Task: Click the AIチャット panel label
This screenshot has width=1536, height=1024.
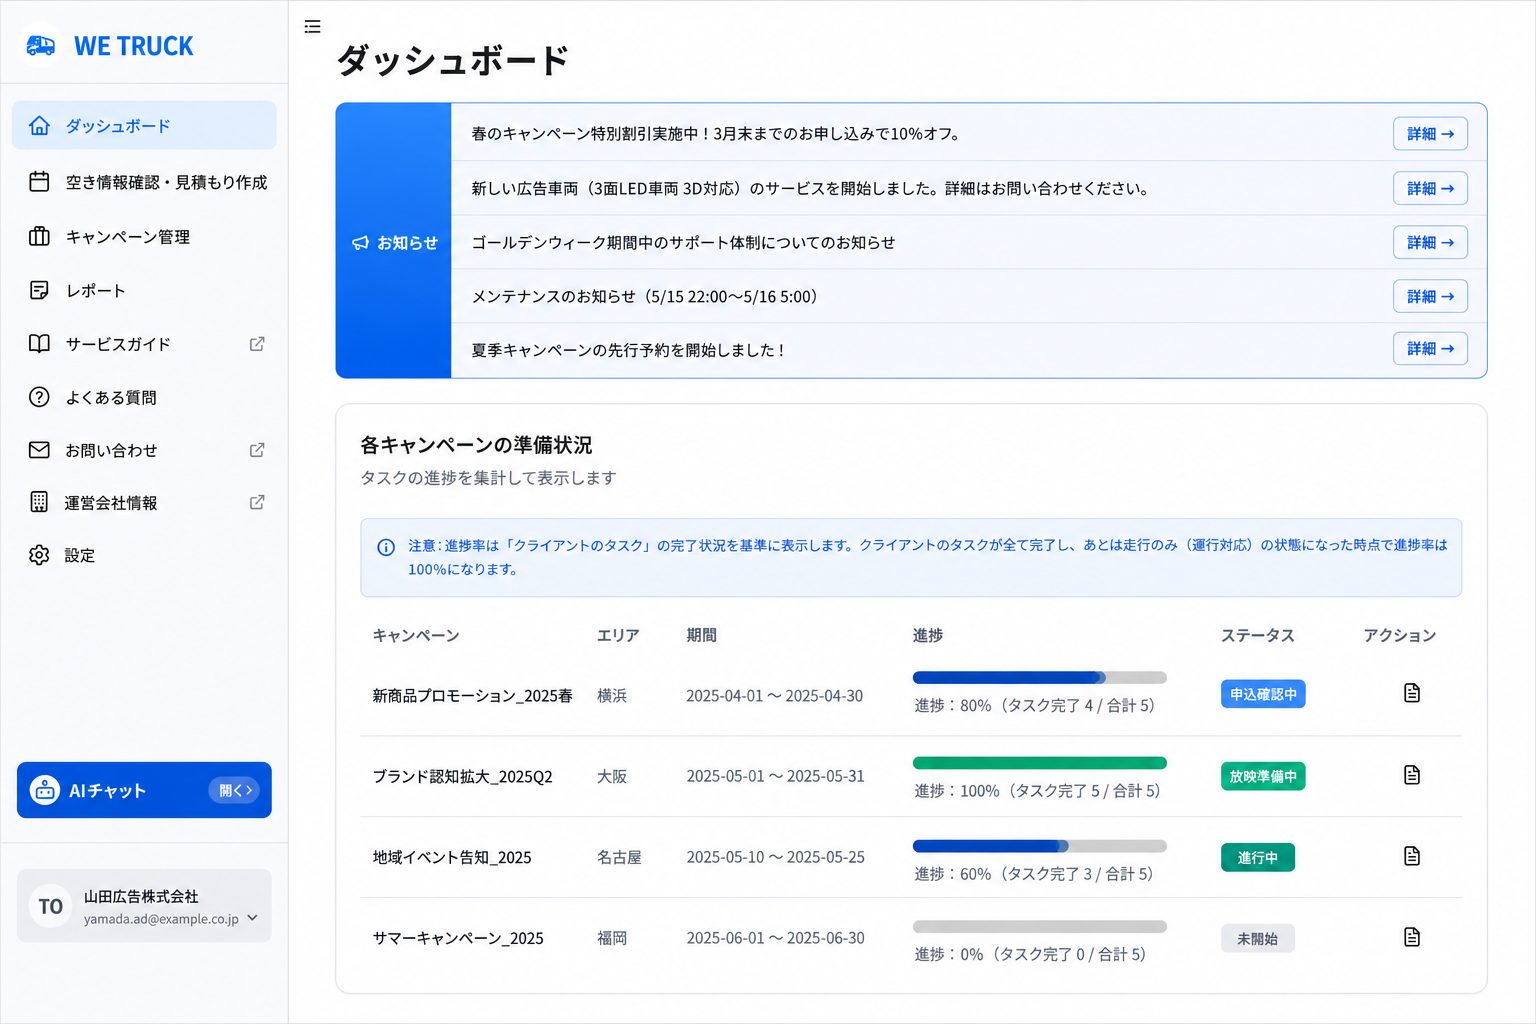Action: tap(107, 791)
